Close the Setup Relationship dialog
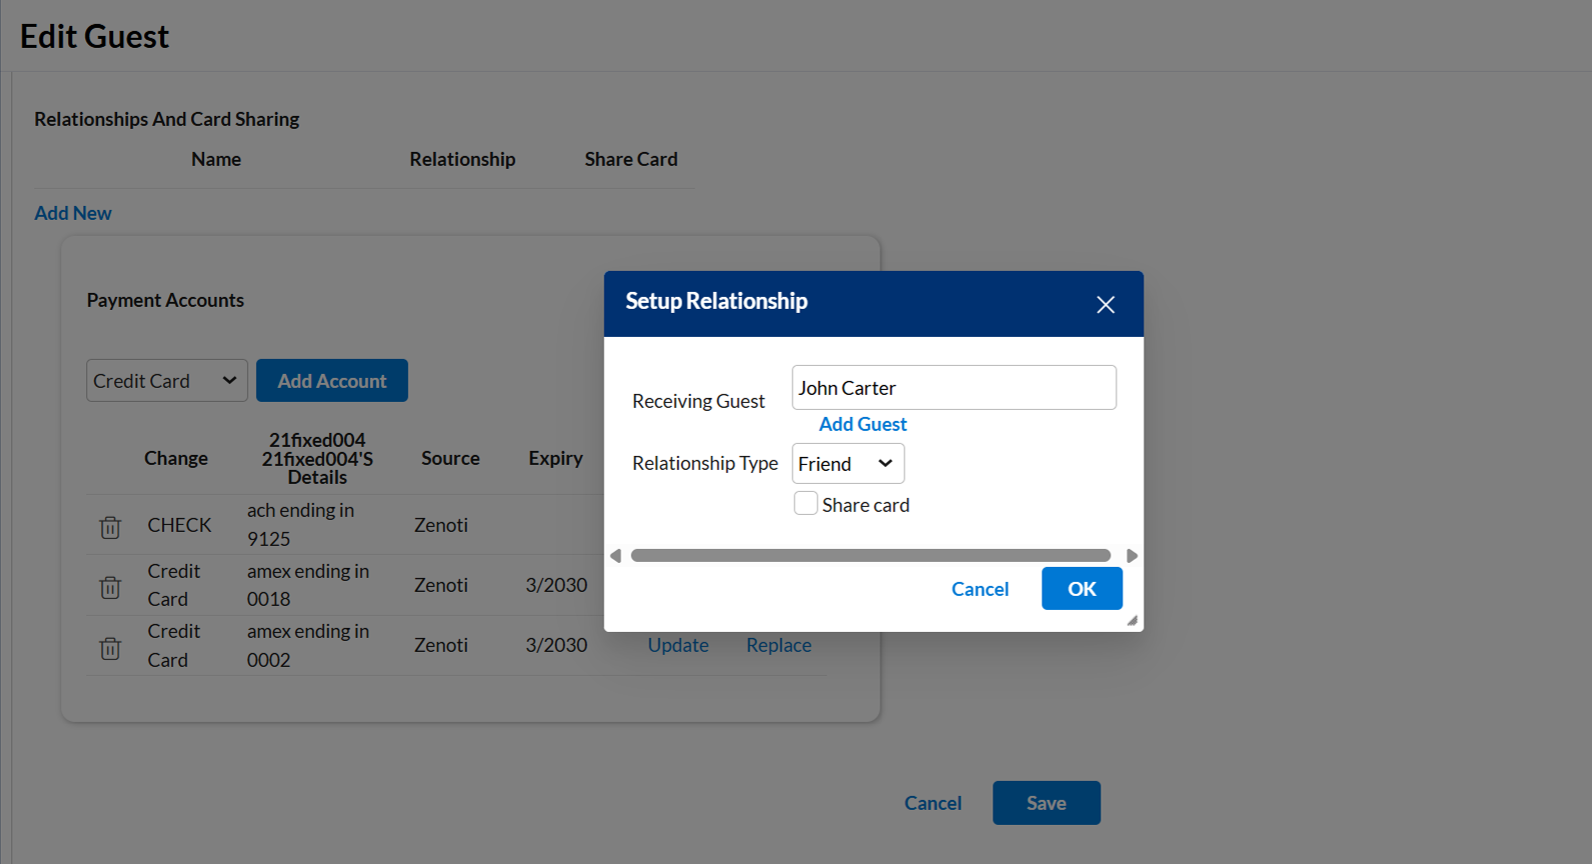 point(1105,304)
